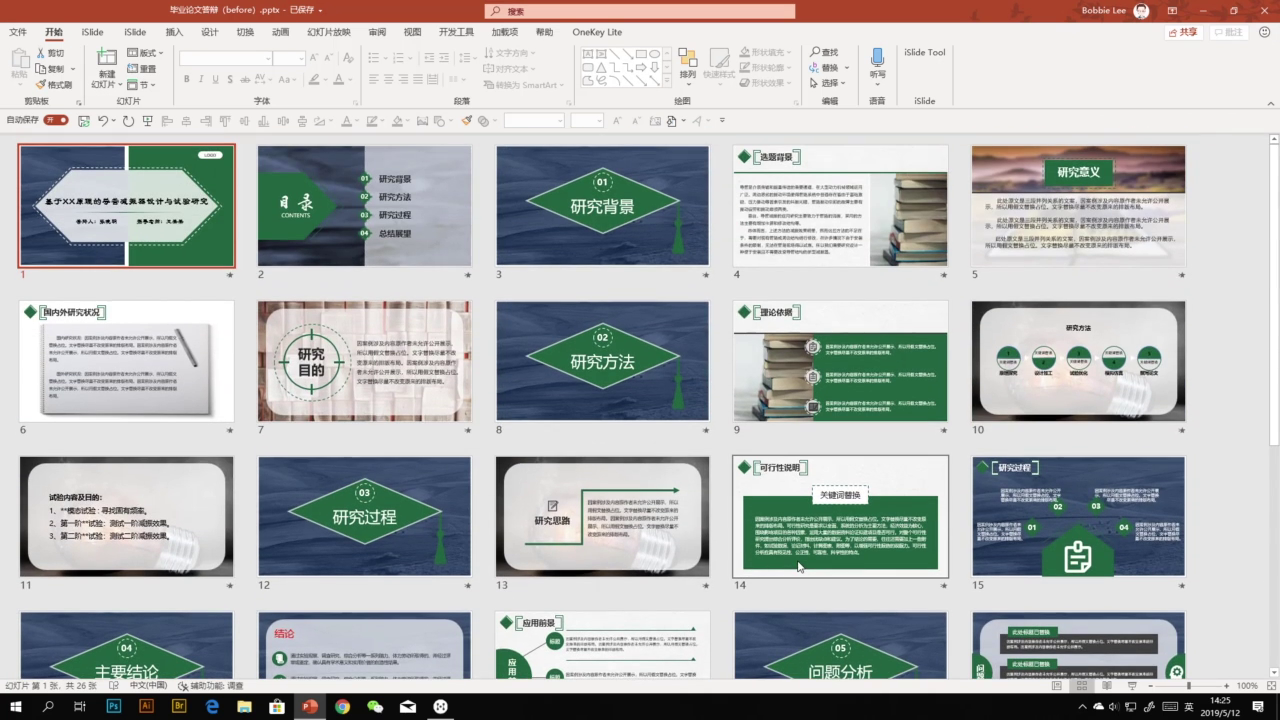Switch to the 动画 (Animations) tab

[x=280, y=32]
